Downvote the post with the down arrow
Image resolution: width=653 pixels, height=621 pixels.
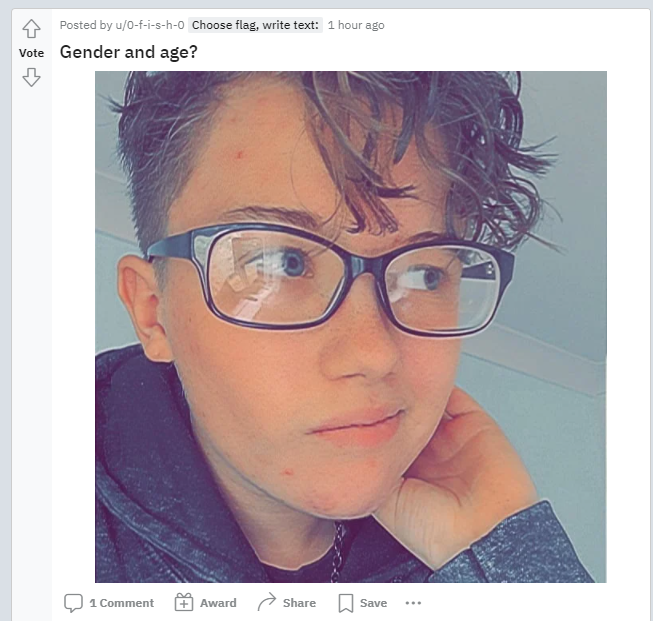click(31, 77)
